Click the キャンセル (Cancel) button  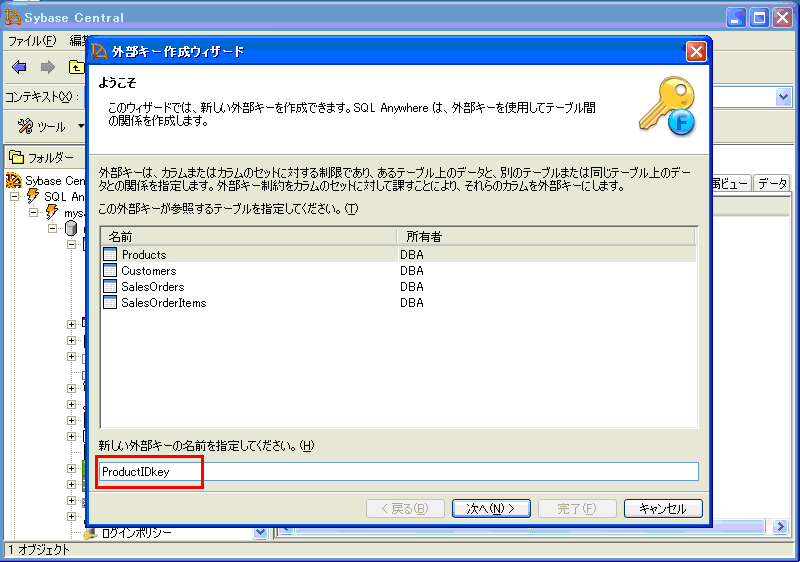662,508
